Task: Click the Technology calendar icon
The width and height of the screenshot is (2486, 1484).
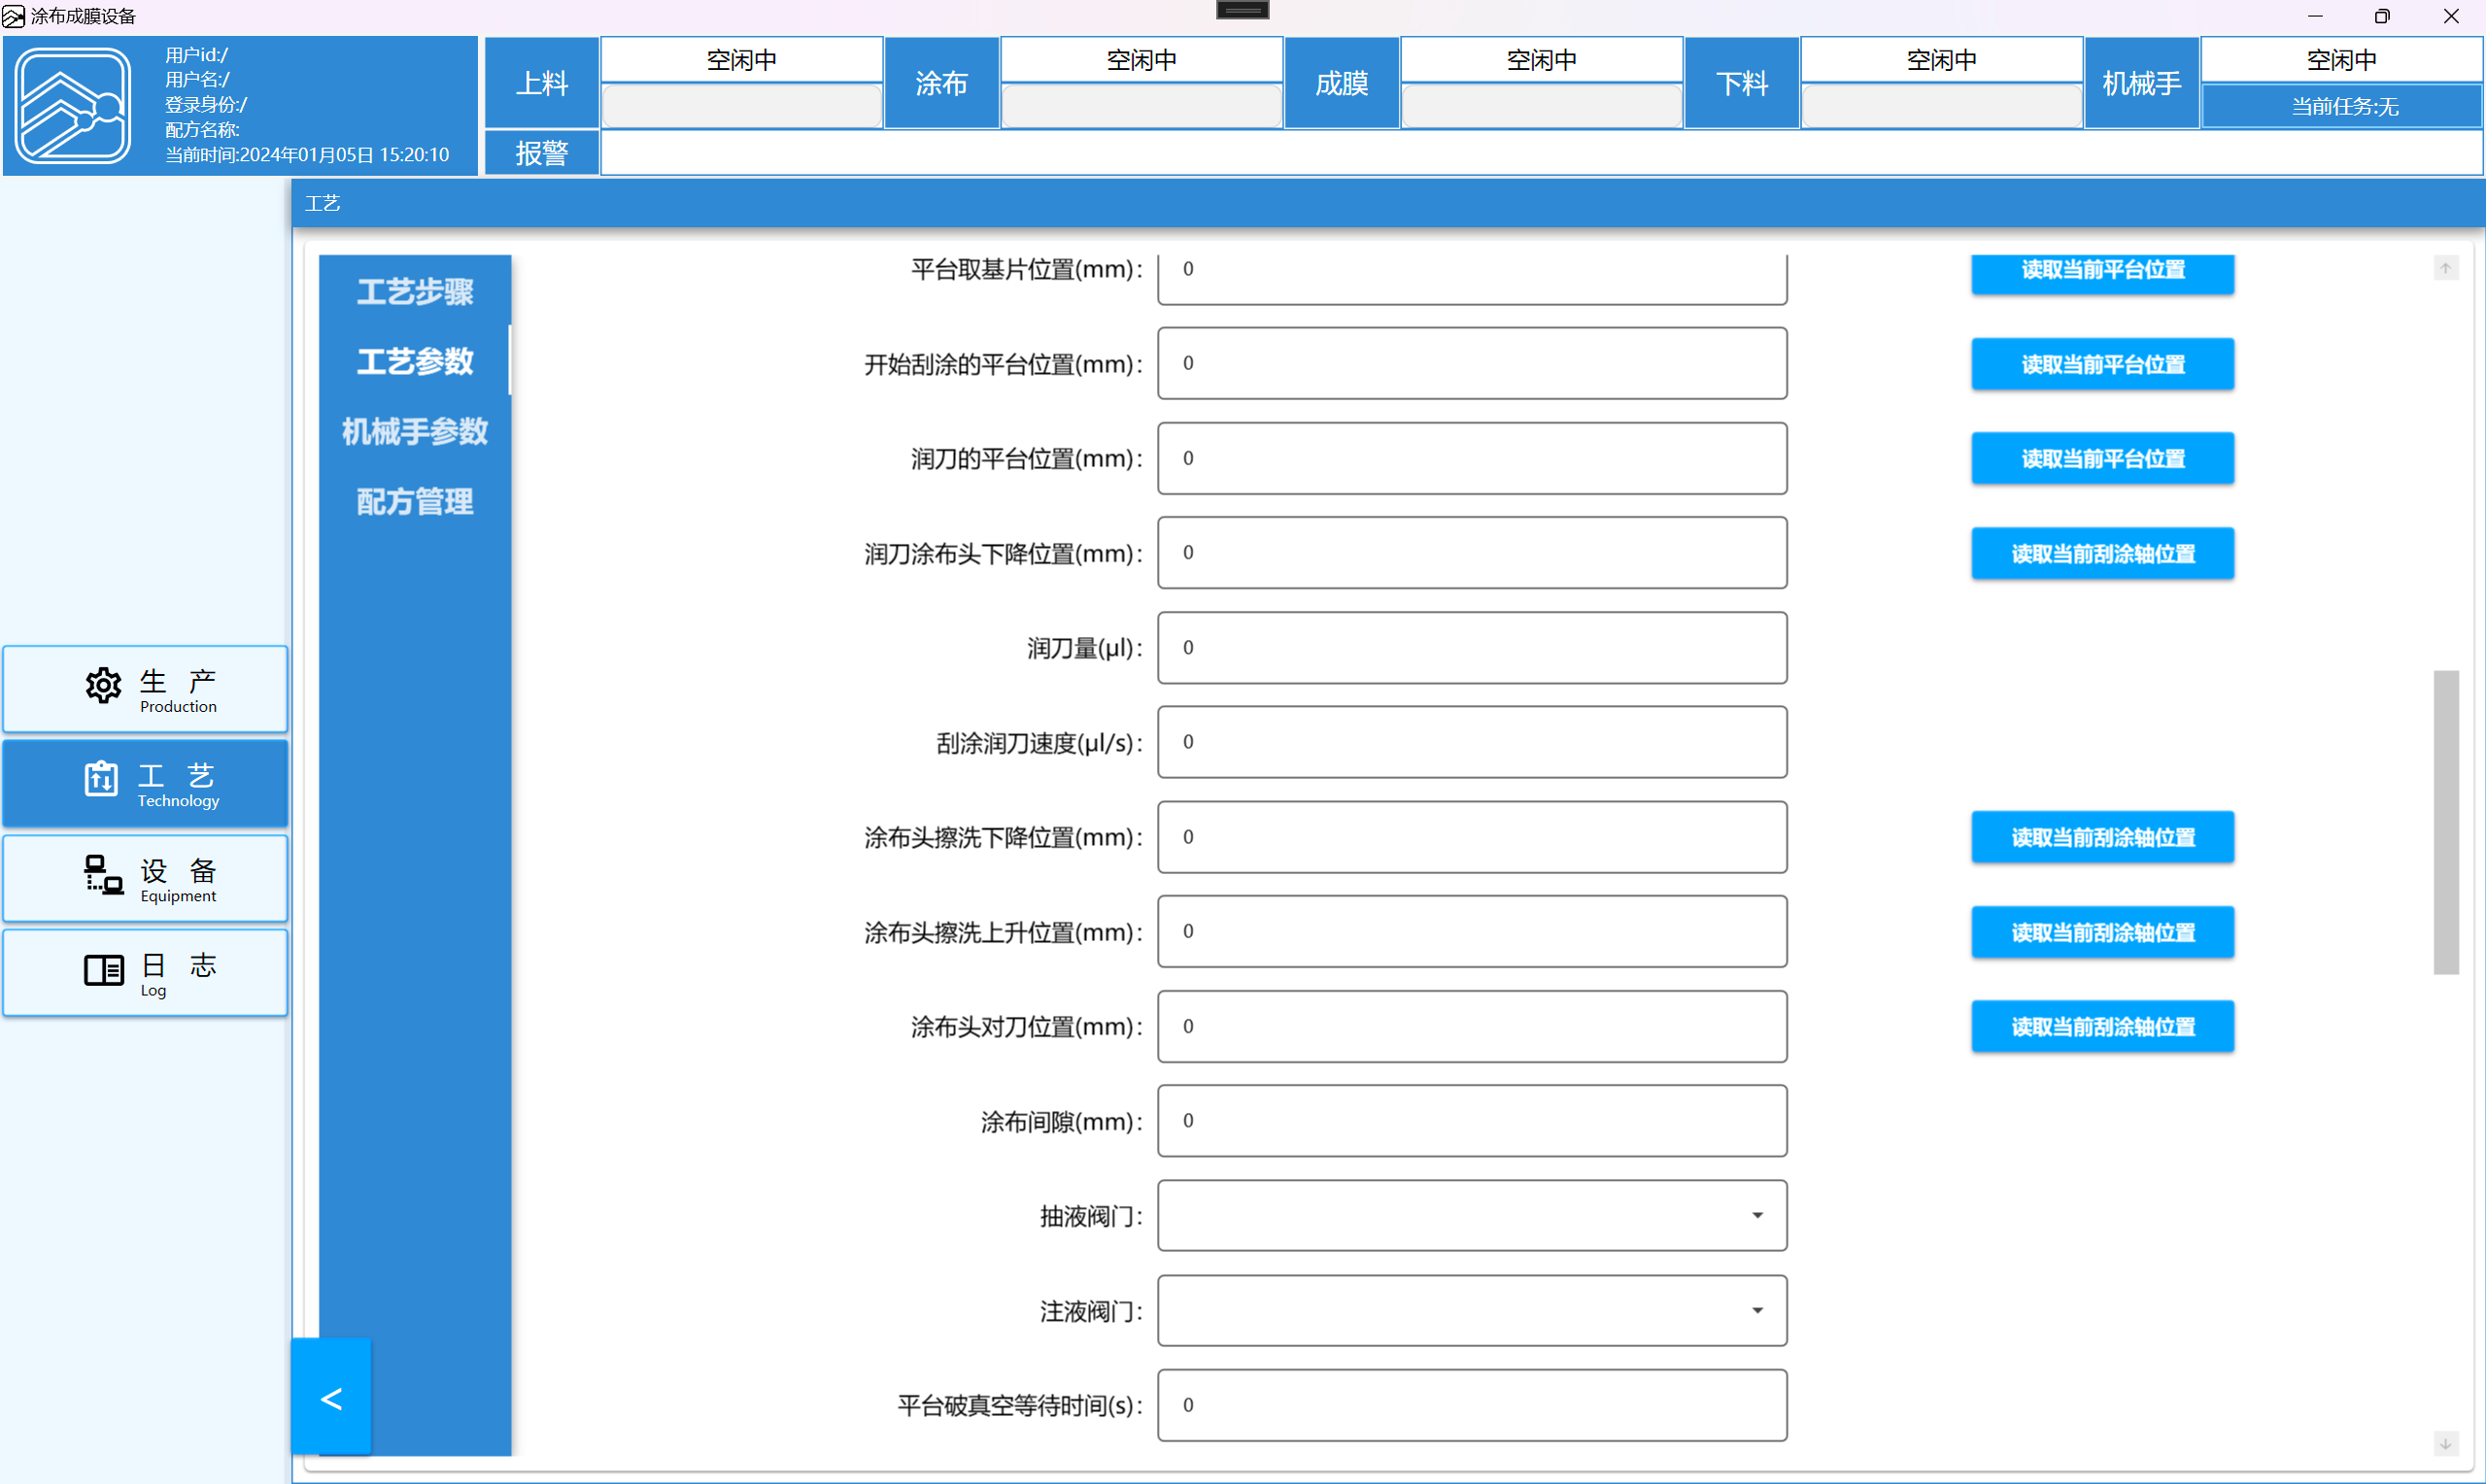Action: 101,778
